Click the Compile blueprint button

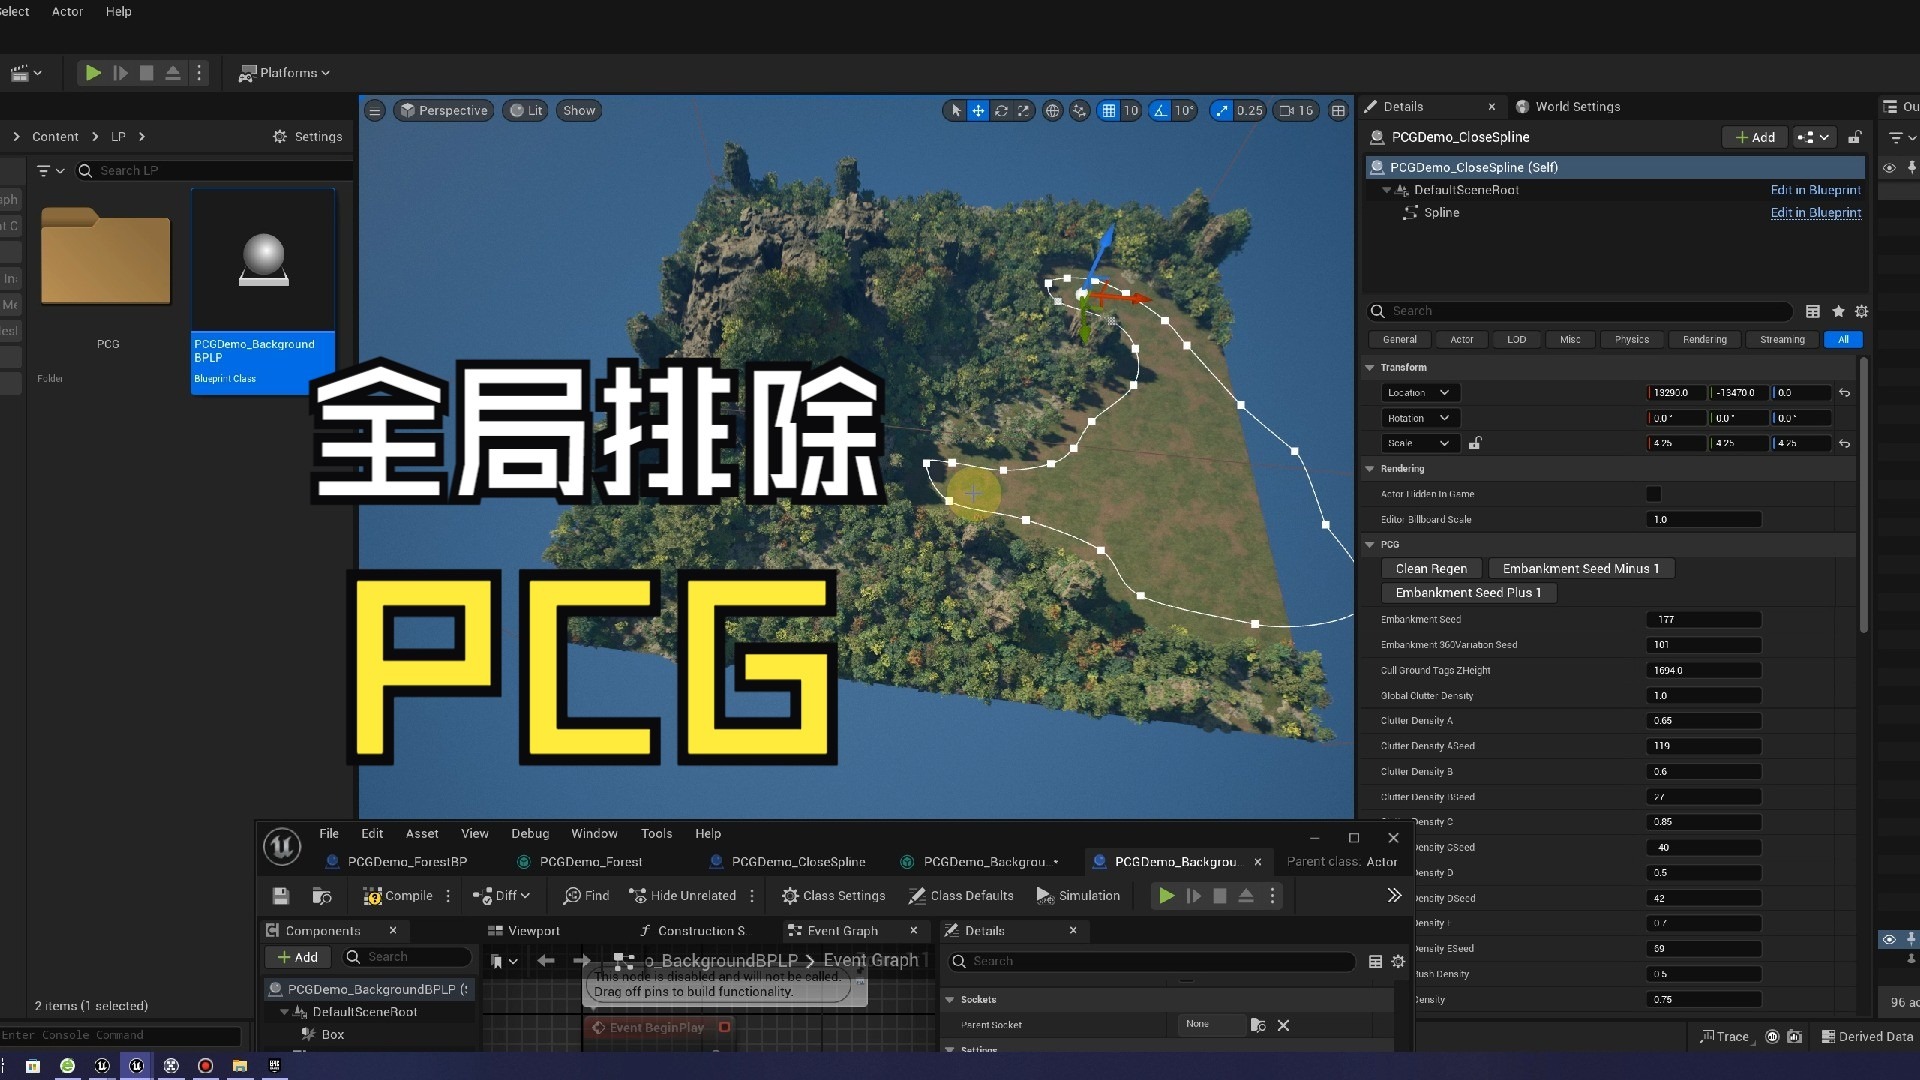(x=397, y=896)
